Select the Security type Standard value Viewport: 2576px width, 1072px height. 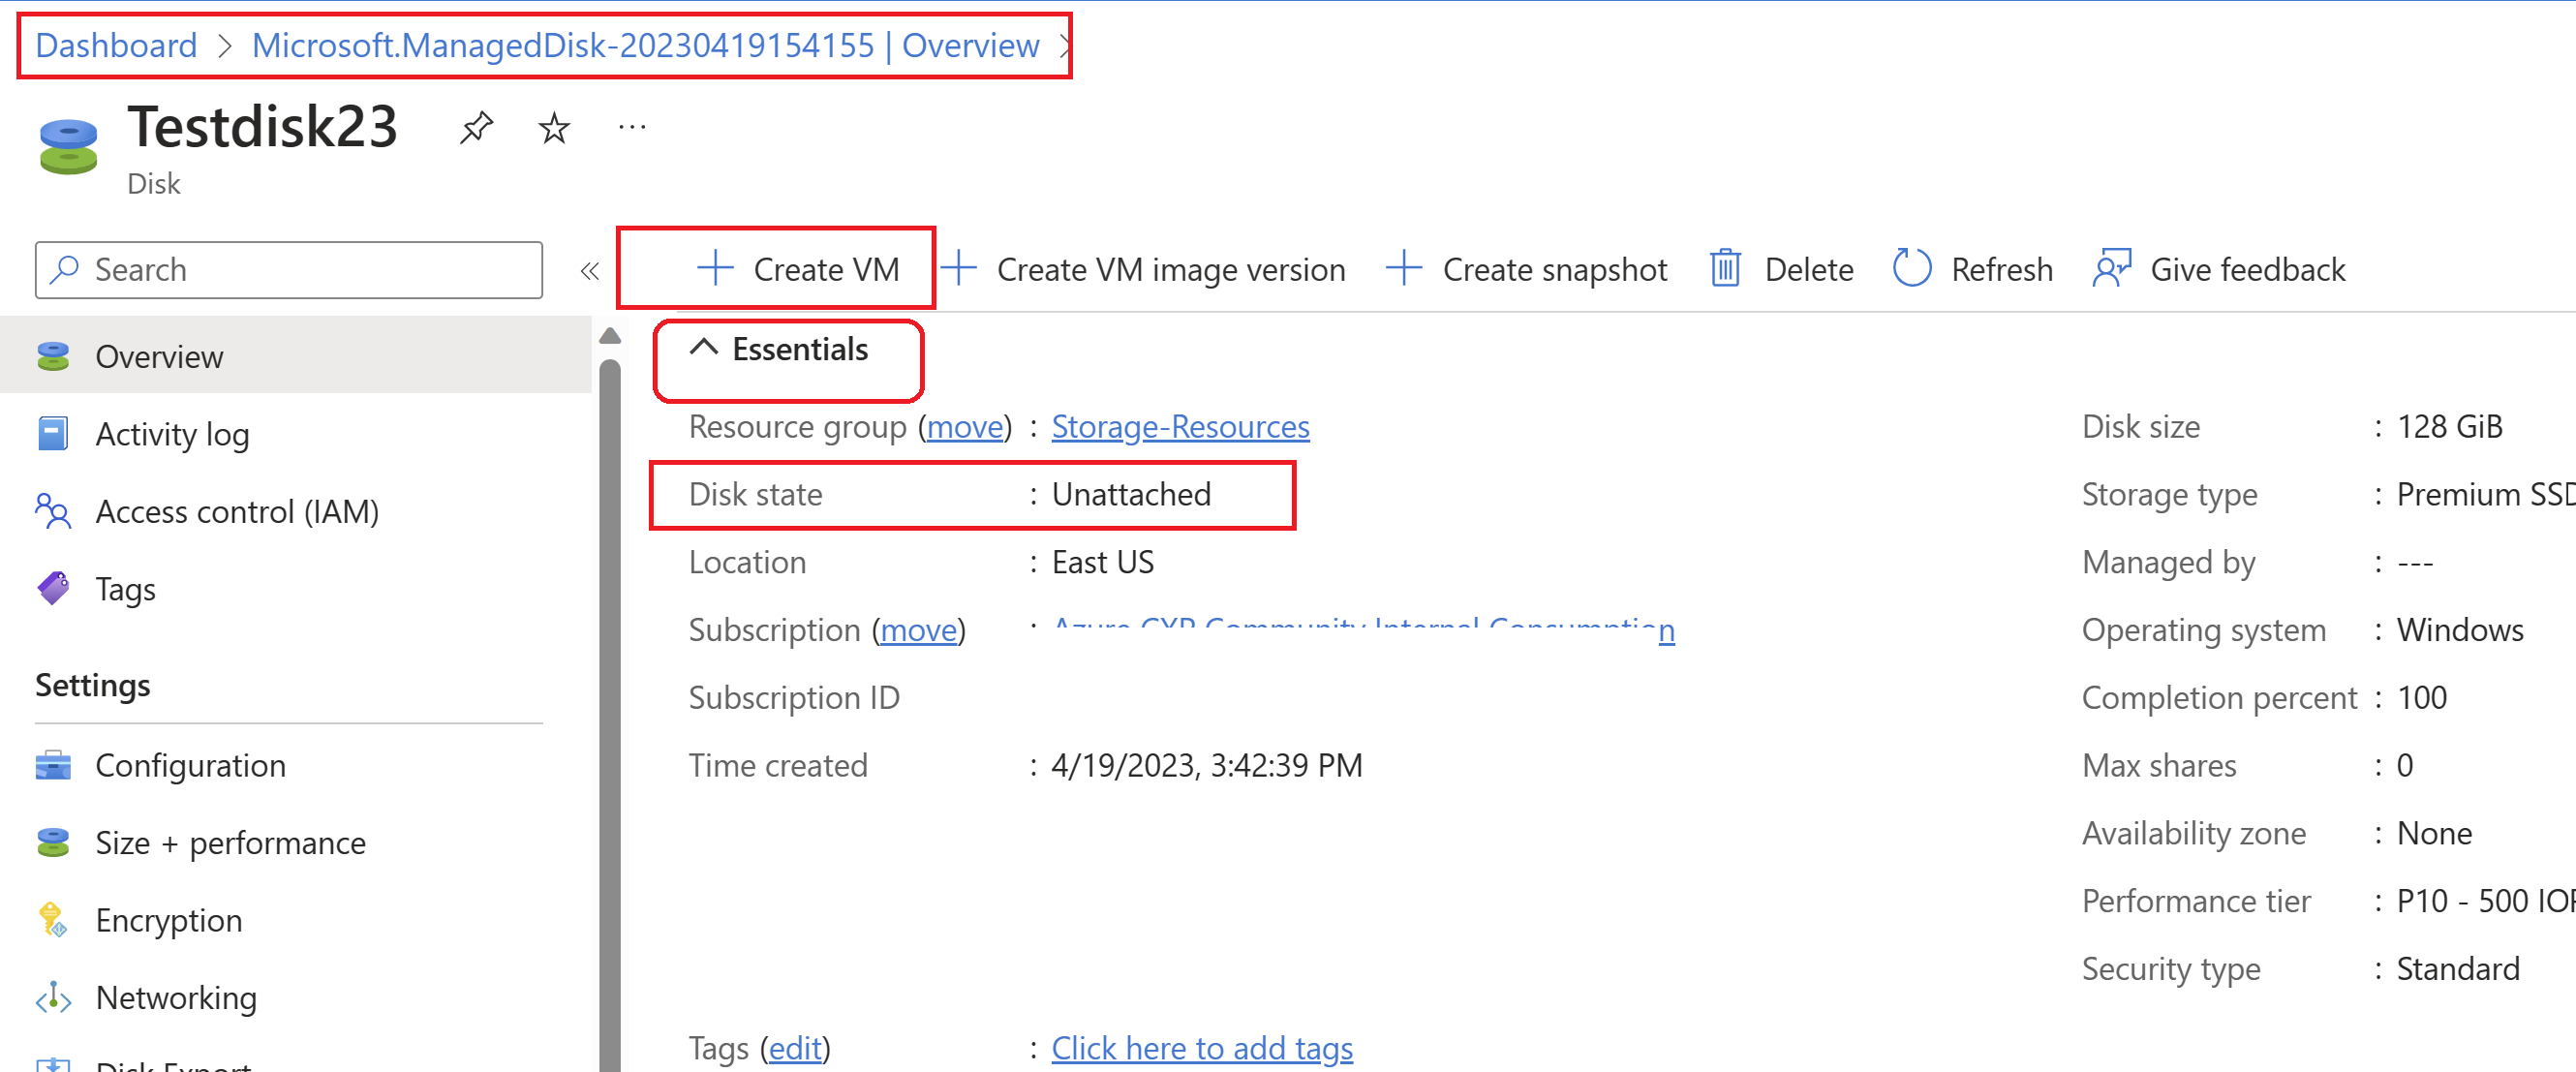click(2458, 968)
